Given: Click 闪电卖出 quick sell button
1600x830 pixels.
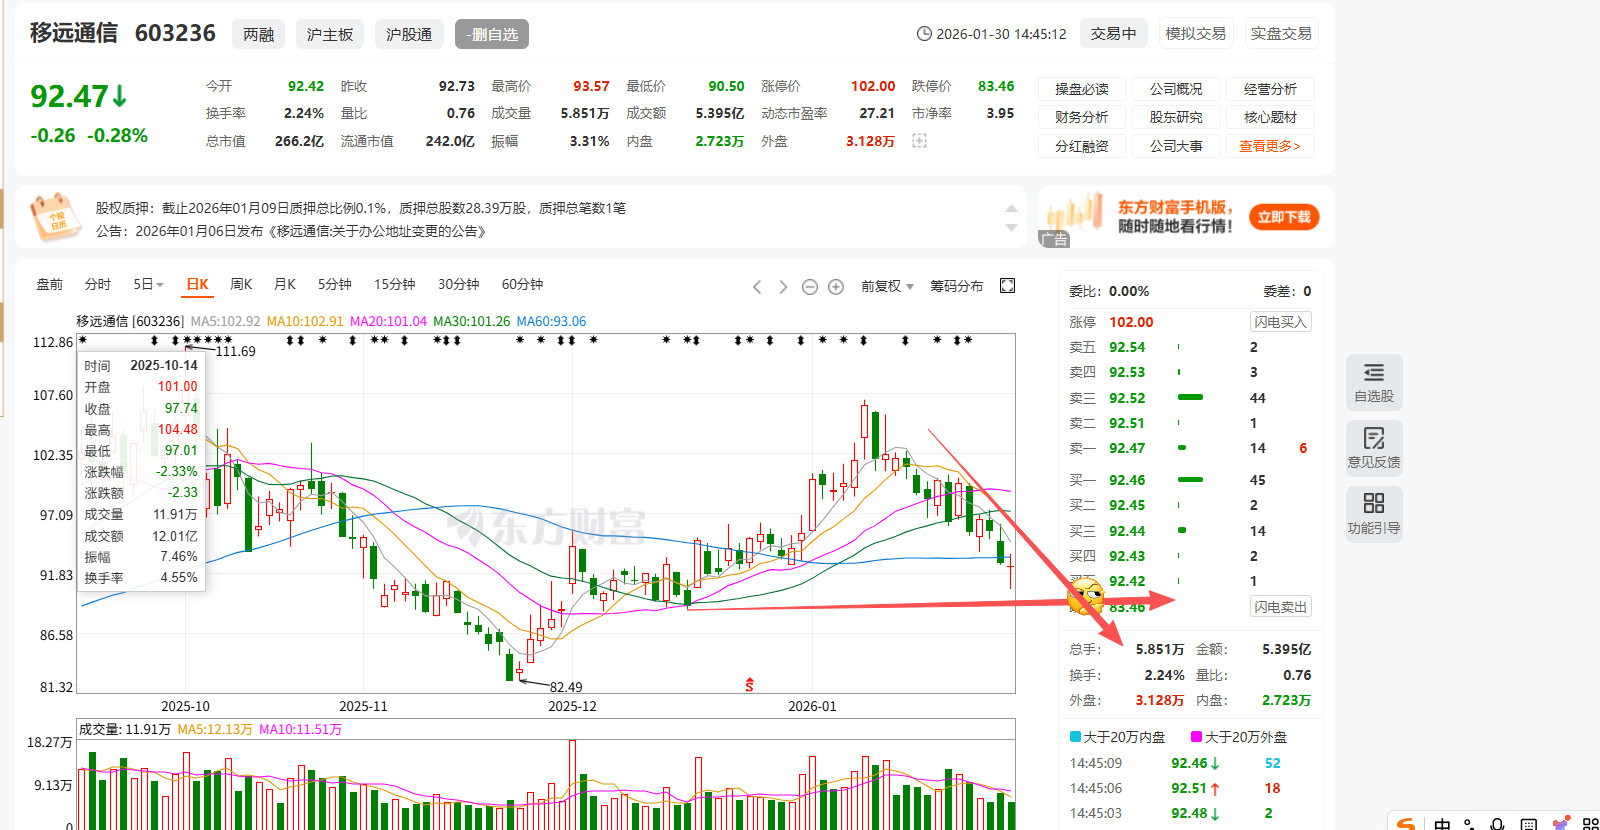Looking at the screenshot, I should (1281, 607).
